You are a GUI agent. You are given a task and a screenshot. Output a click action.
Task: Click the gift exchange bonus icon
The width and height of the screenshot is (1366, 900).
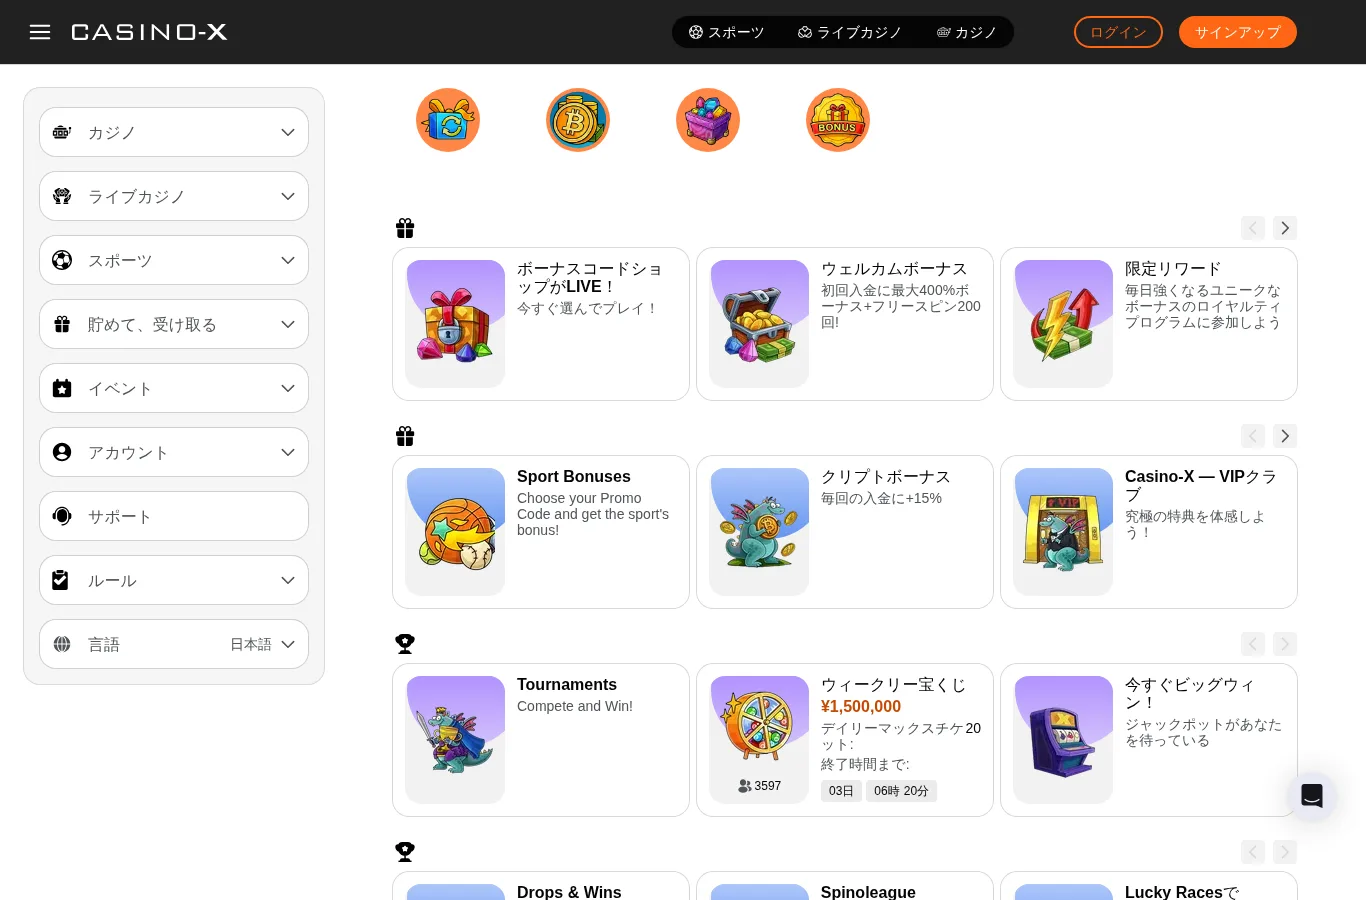click(448, 120)
